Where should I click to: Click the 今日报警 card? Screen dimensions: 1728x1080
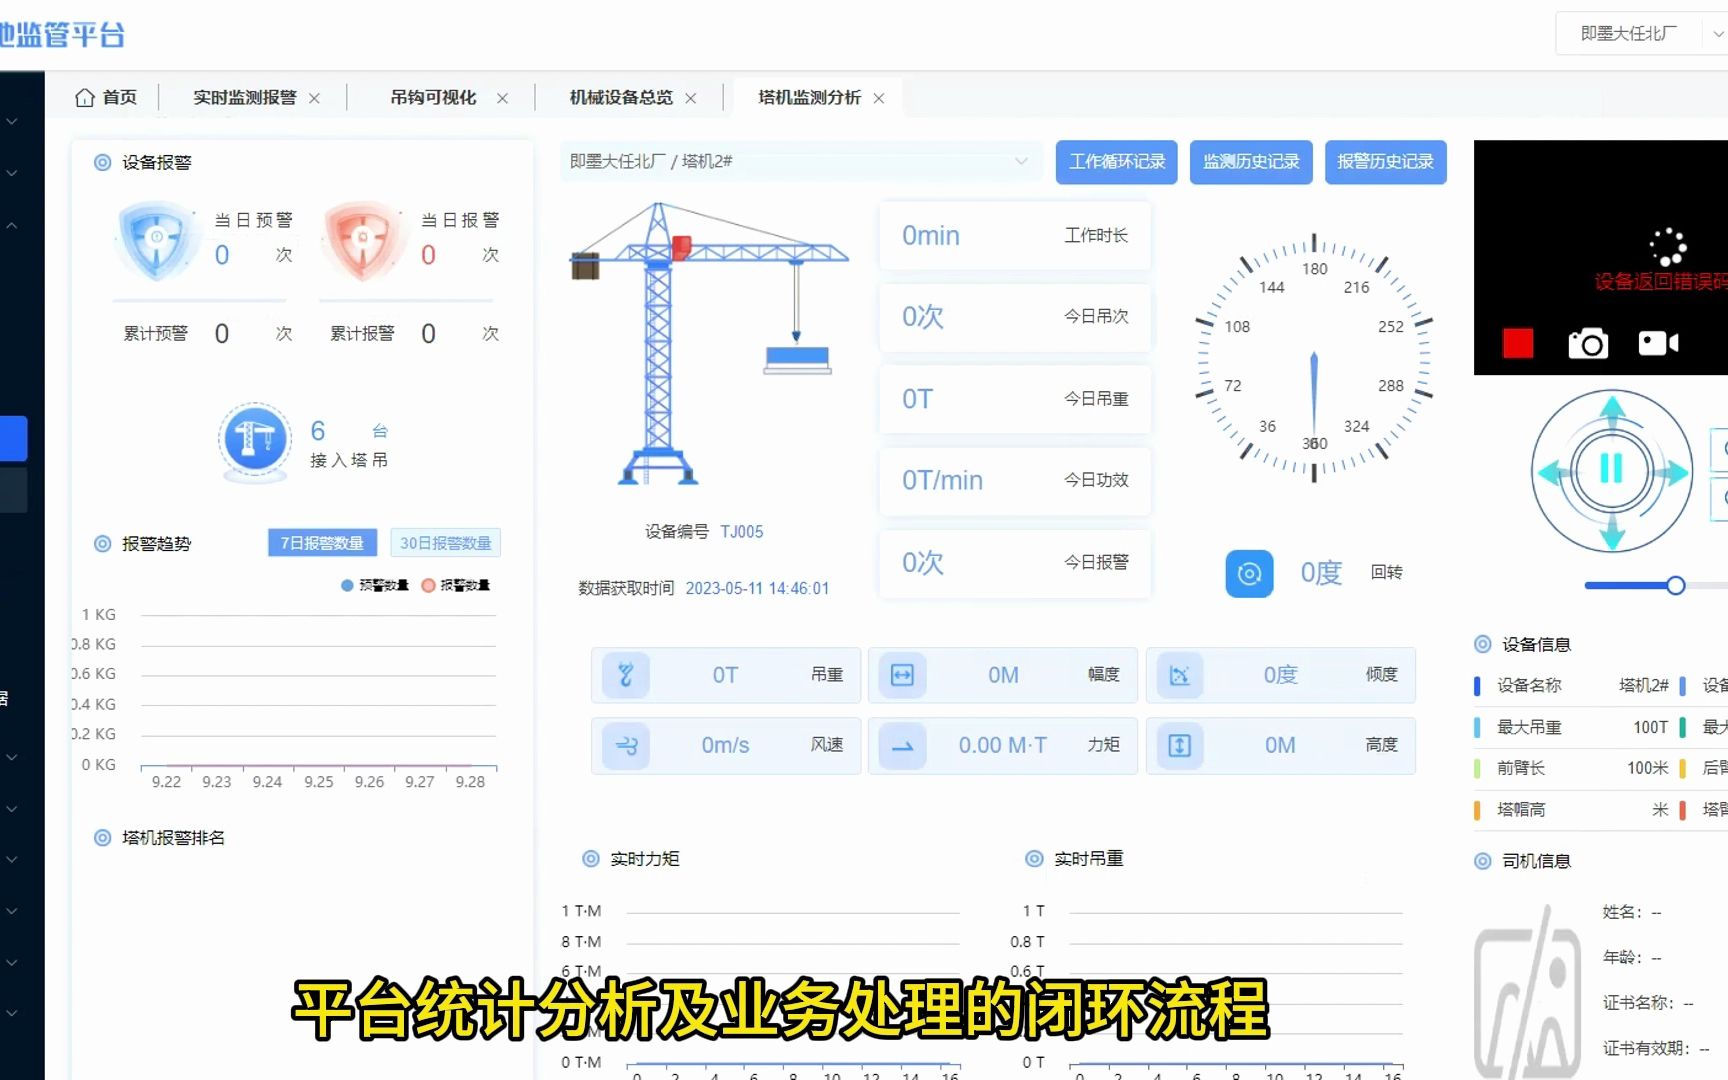click(1015, 563)
